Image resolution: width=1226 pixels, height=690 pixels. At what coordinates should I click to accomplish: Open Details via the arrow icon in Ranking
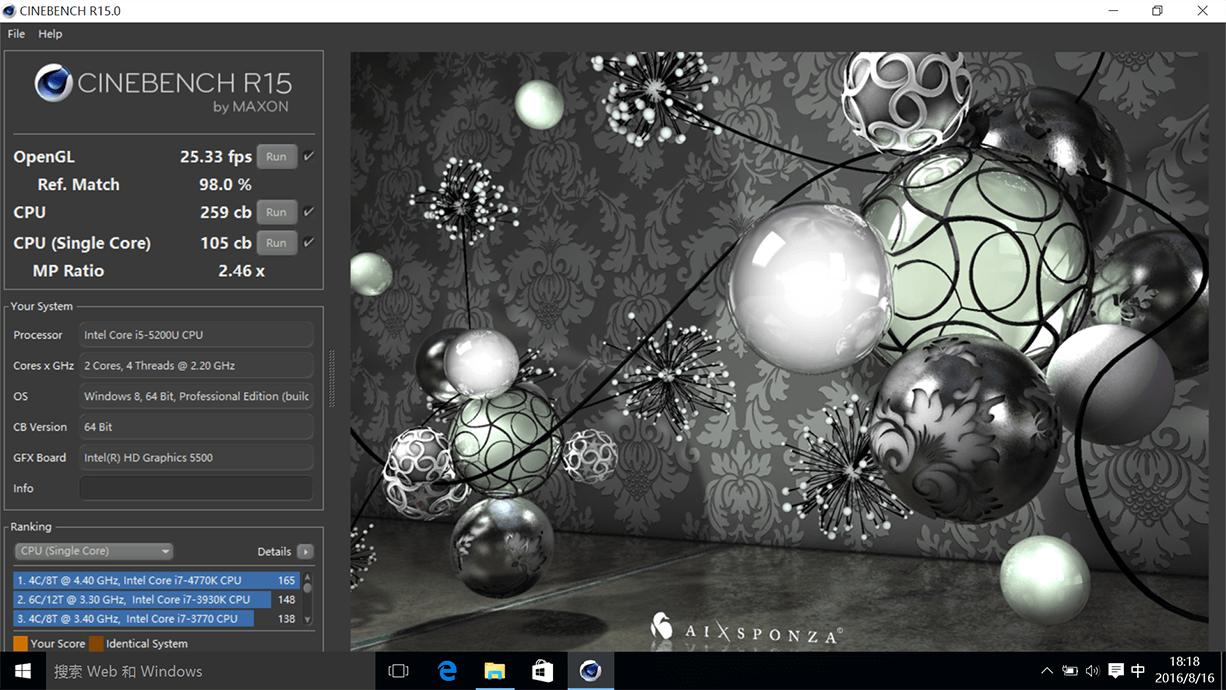click(x=305, y=551)
